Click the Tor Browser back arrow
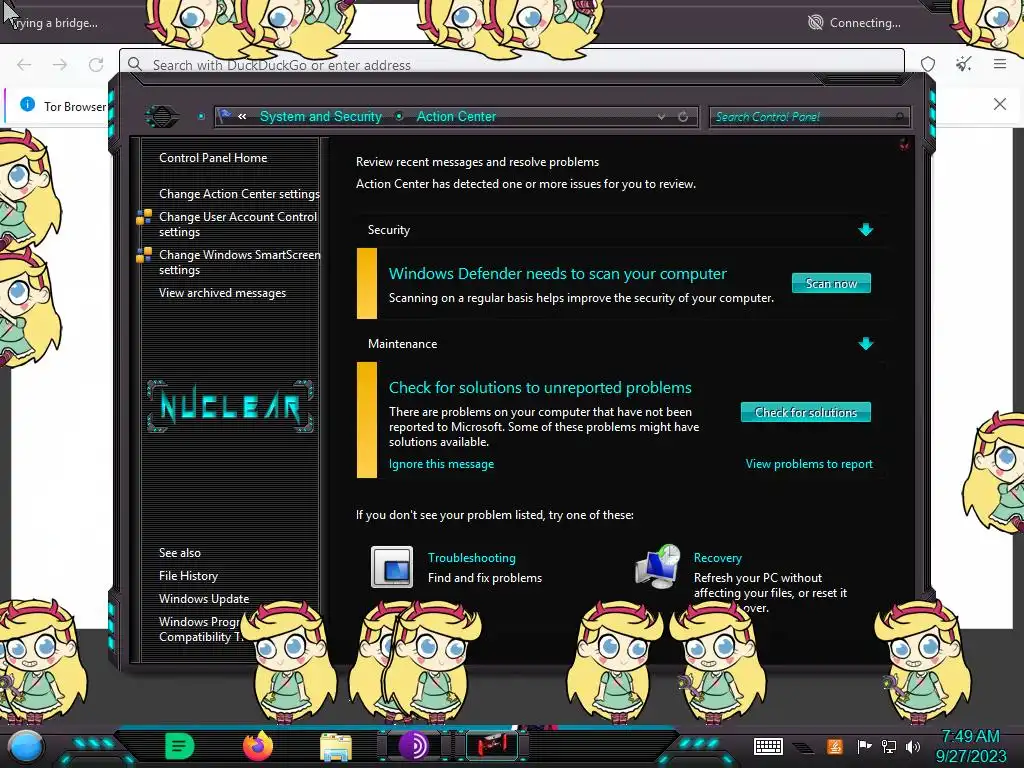Viewport: 1024px width, 768px height. (24, 64)
